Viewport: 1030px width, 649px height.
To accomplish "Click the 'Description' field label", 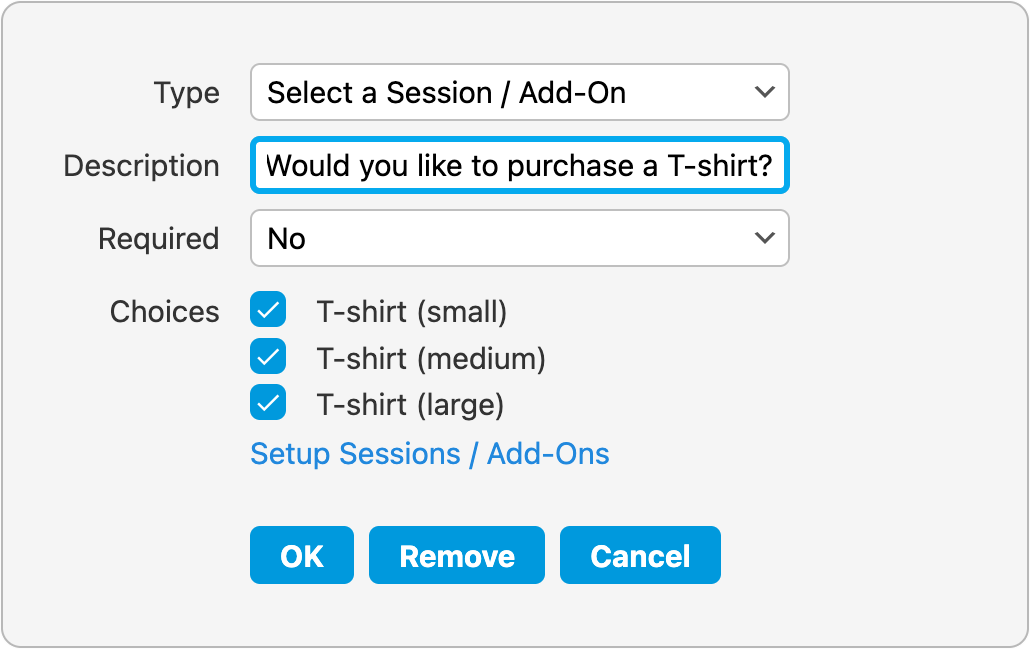I will (x=141, y=166).
